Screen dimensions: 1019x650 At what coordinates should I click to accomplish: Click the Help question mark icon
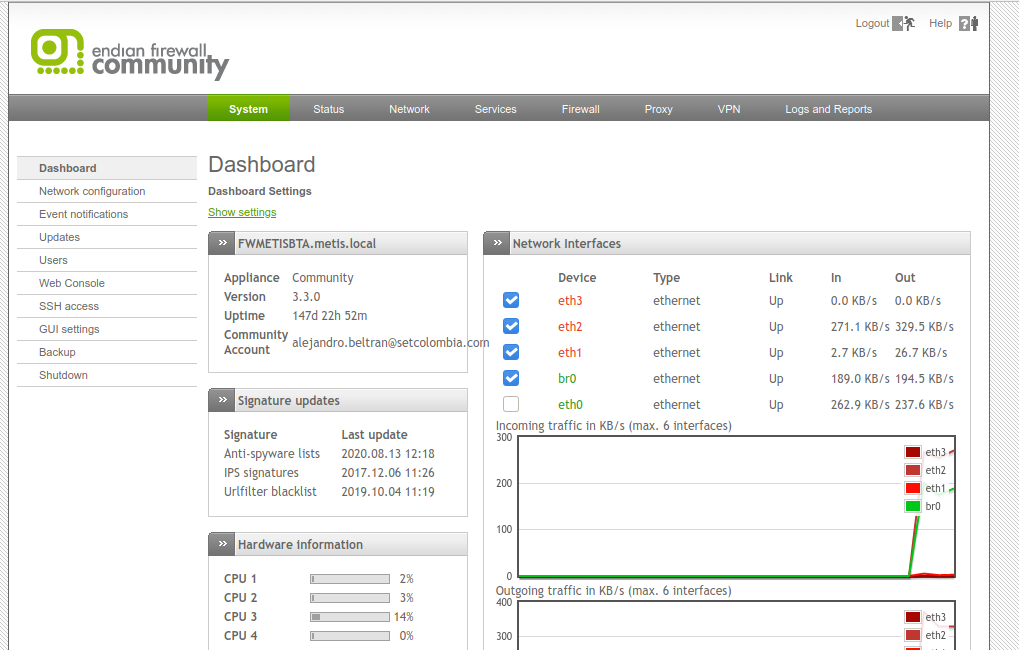(x=967, y=23)
